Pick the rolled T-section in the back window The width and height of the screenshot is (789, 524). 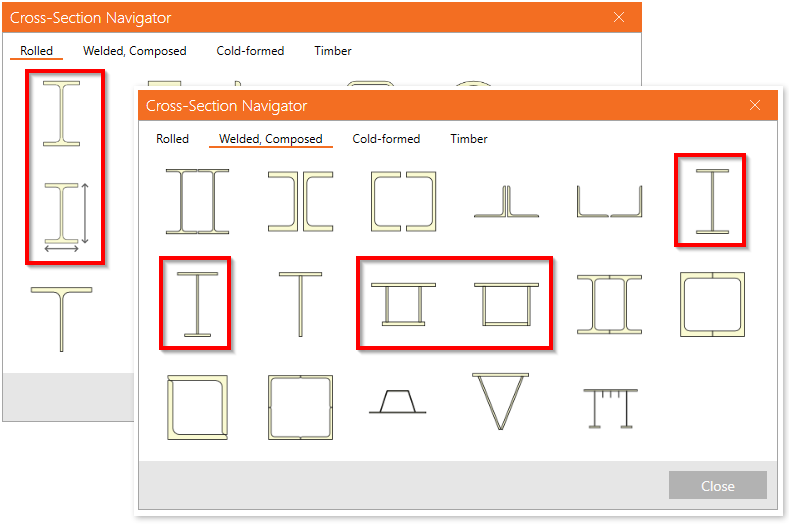(61, 319)
